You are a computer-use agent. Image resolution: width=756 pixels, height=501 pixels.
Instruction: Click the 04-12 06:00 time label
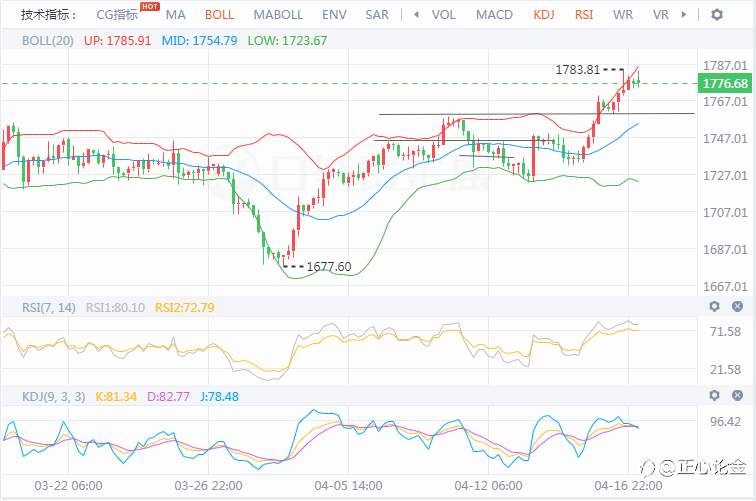point(488,486)
